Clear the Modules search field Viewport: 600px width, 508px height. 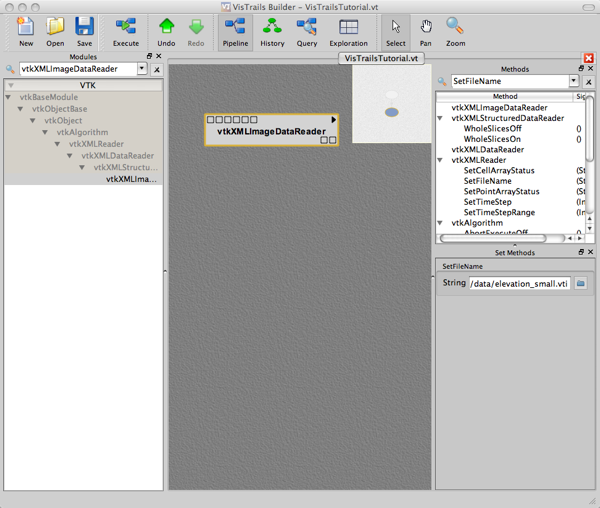click(x=157, y=70)
